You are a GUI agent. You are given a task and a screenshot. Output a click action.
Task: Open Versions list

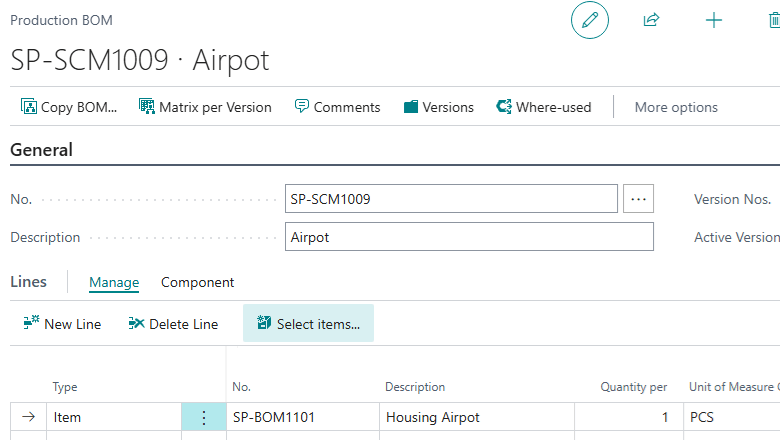(x=438, y=107)
